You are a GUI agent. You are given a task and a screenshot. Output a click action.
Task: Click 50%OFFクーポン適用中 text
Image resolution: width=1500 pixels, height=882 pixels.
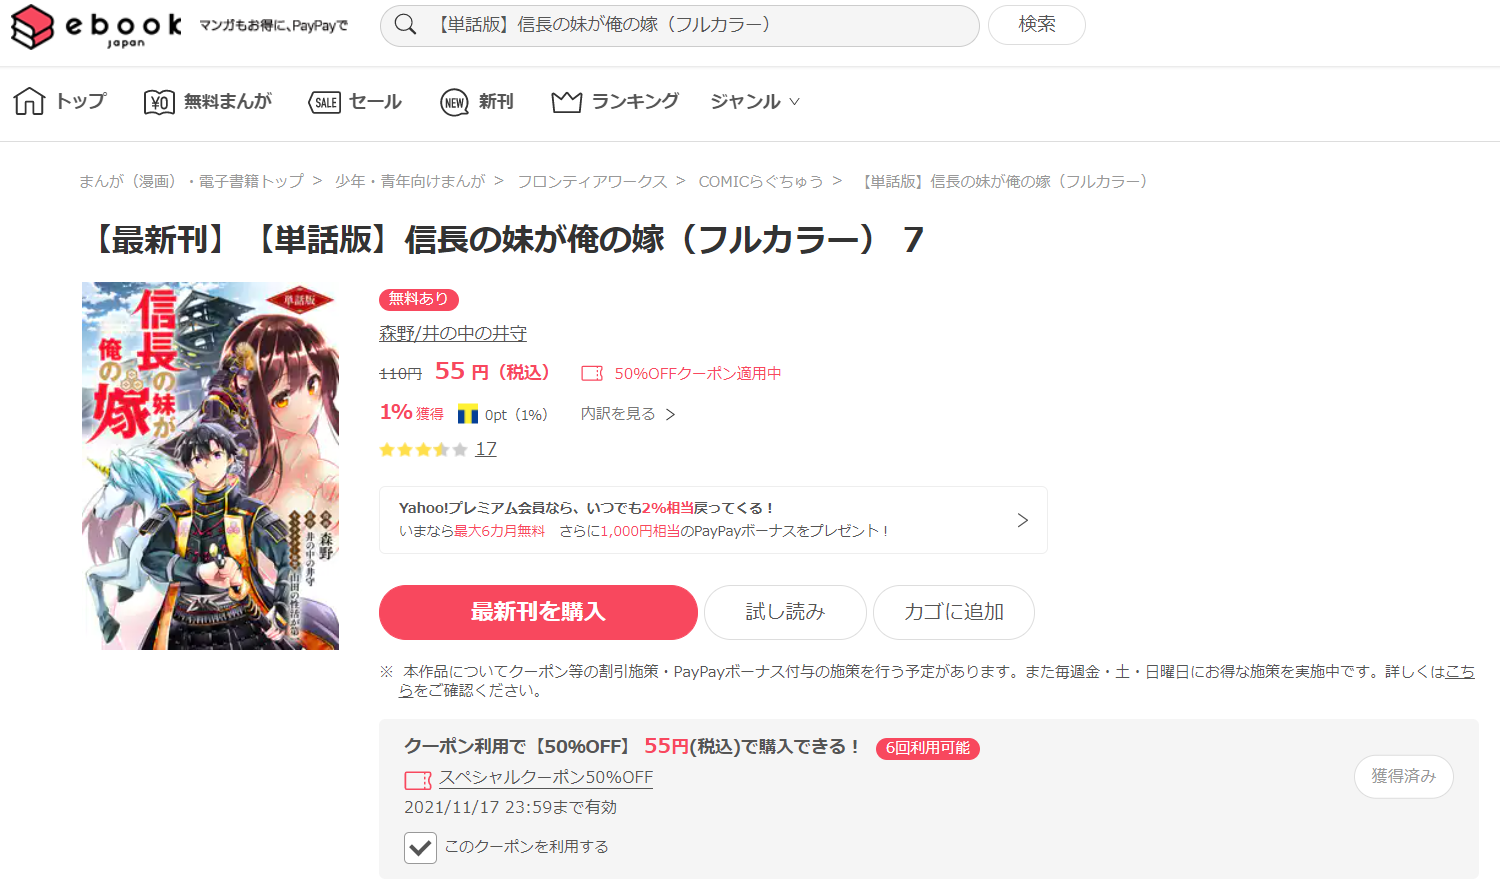click(x=698, y=373)
